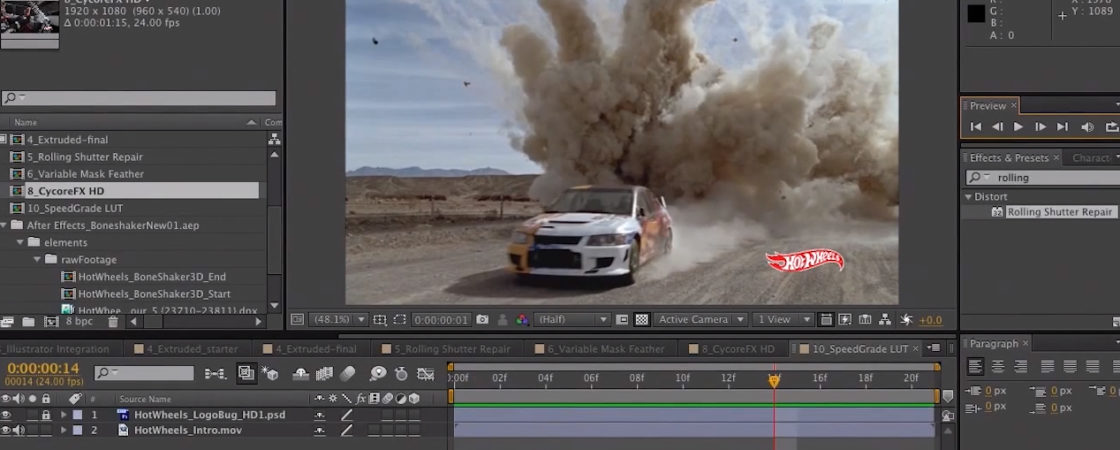Open the Half resolution dropdown
1120x450 pixels.
[x=571, y=320]
